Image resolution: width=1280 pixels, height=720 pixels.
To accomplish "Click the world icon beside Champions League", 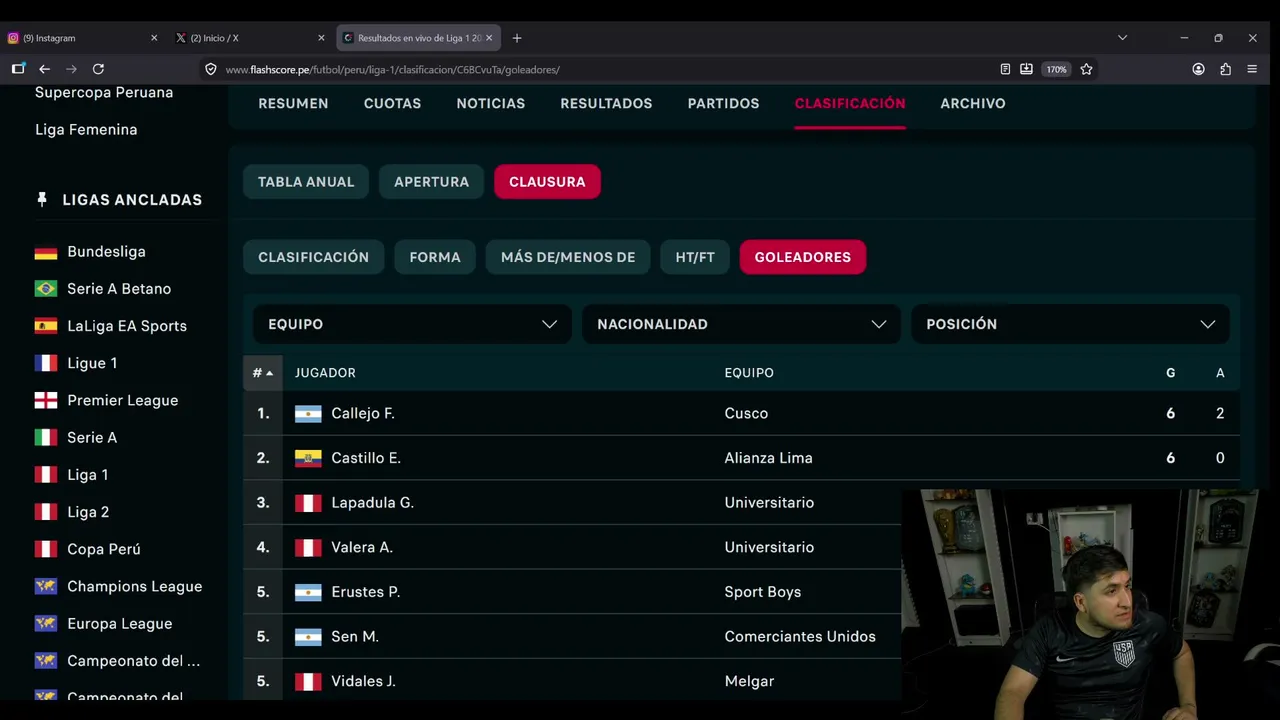I will (x=46, y=586).
